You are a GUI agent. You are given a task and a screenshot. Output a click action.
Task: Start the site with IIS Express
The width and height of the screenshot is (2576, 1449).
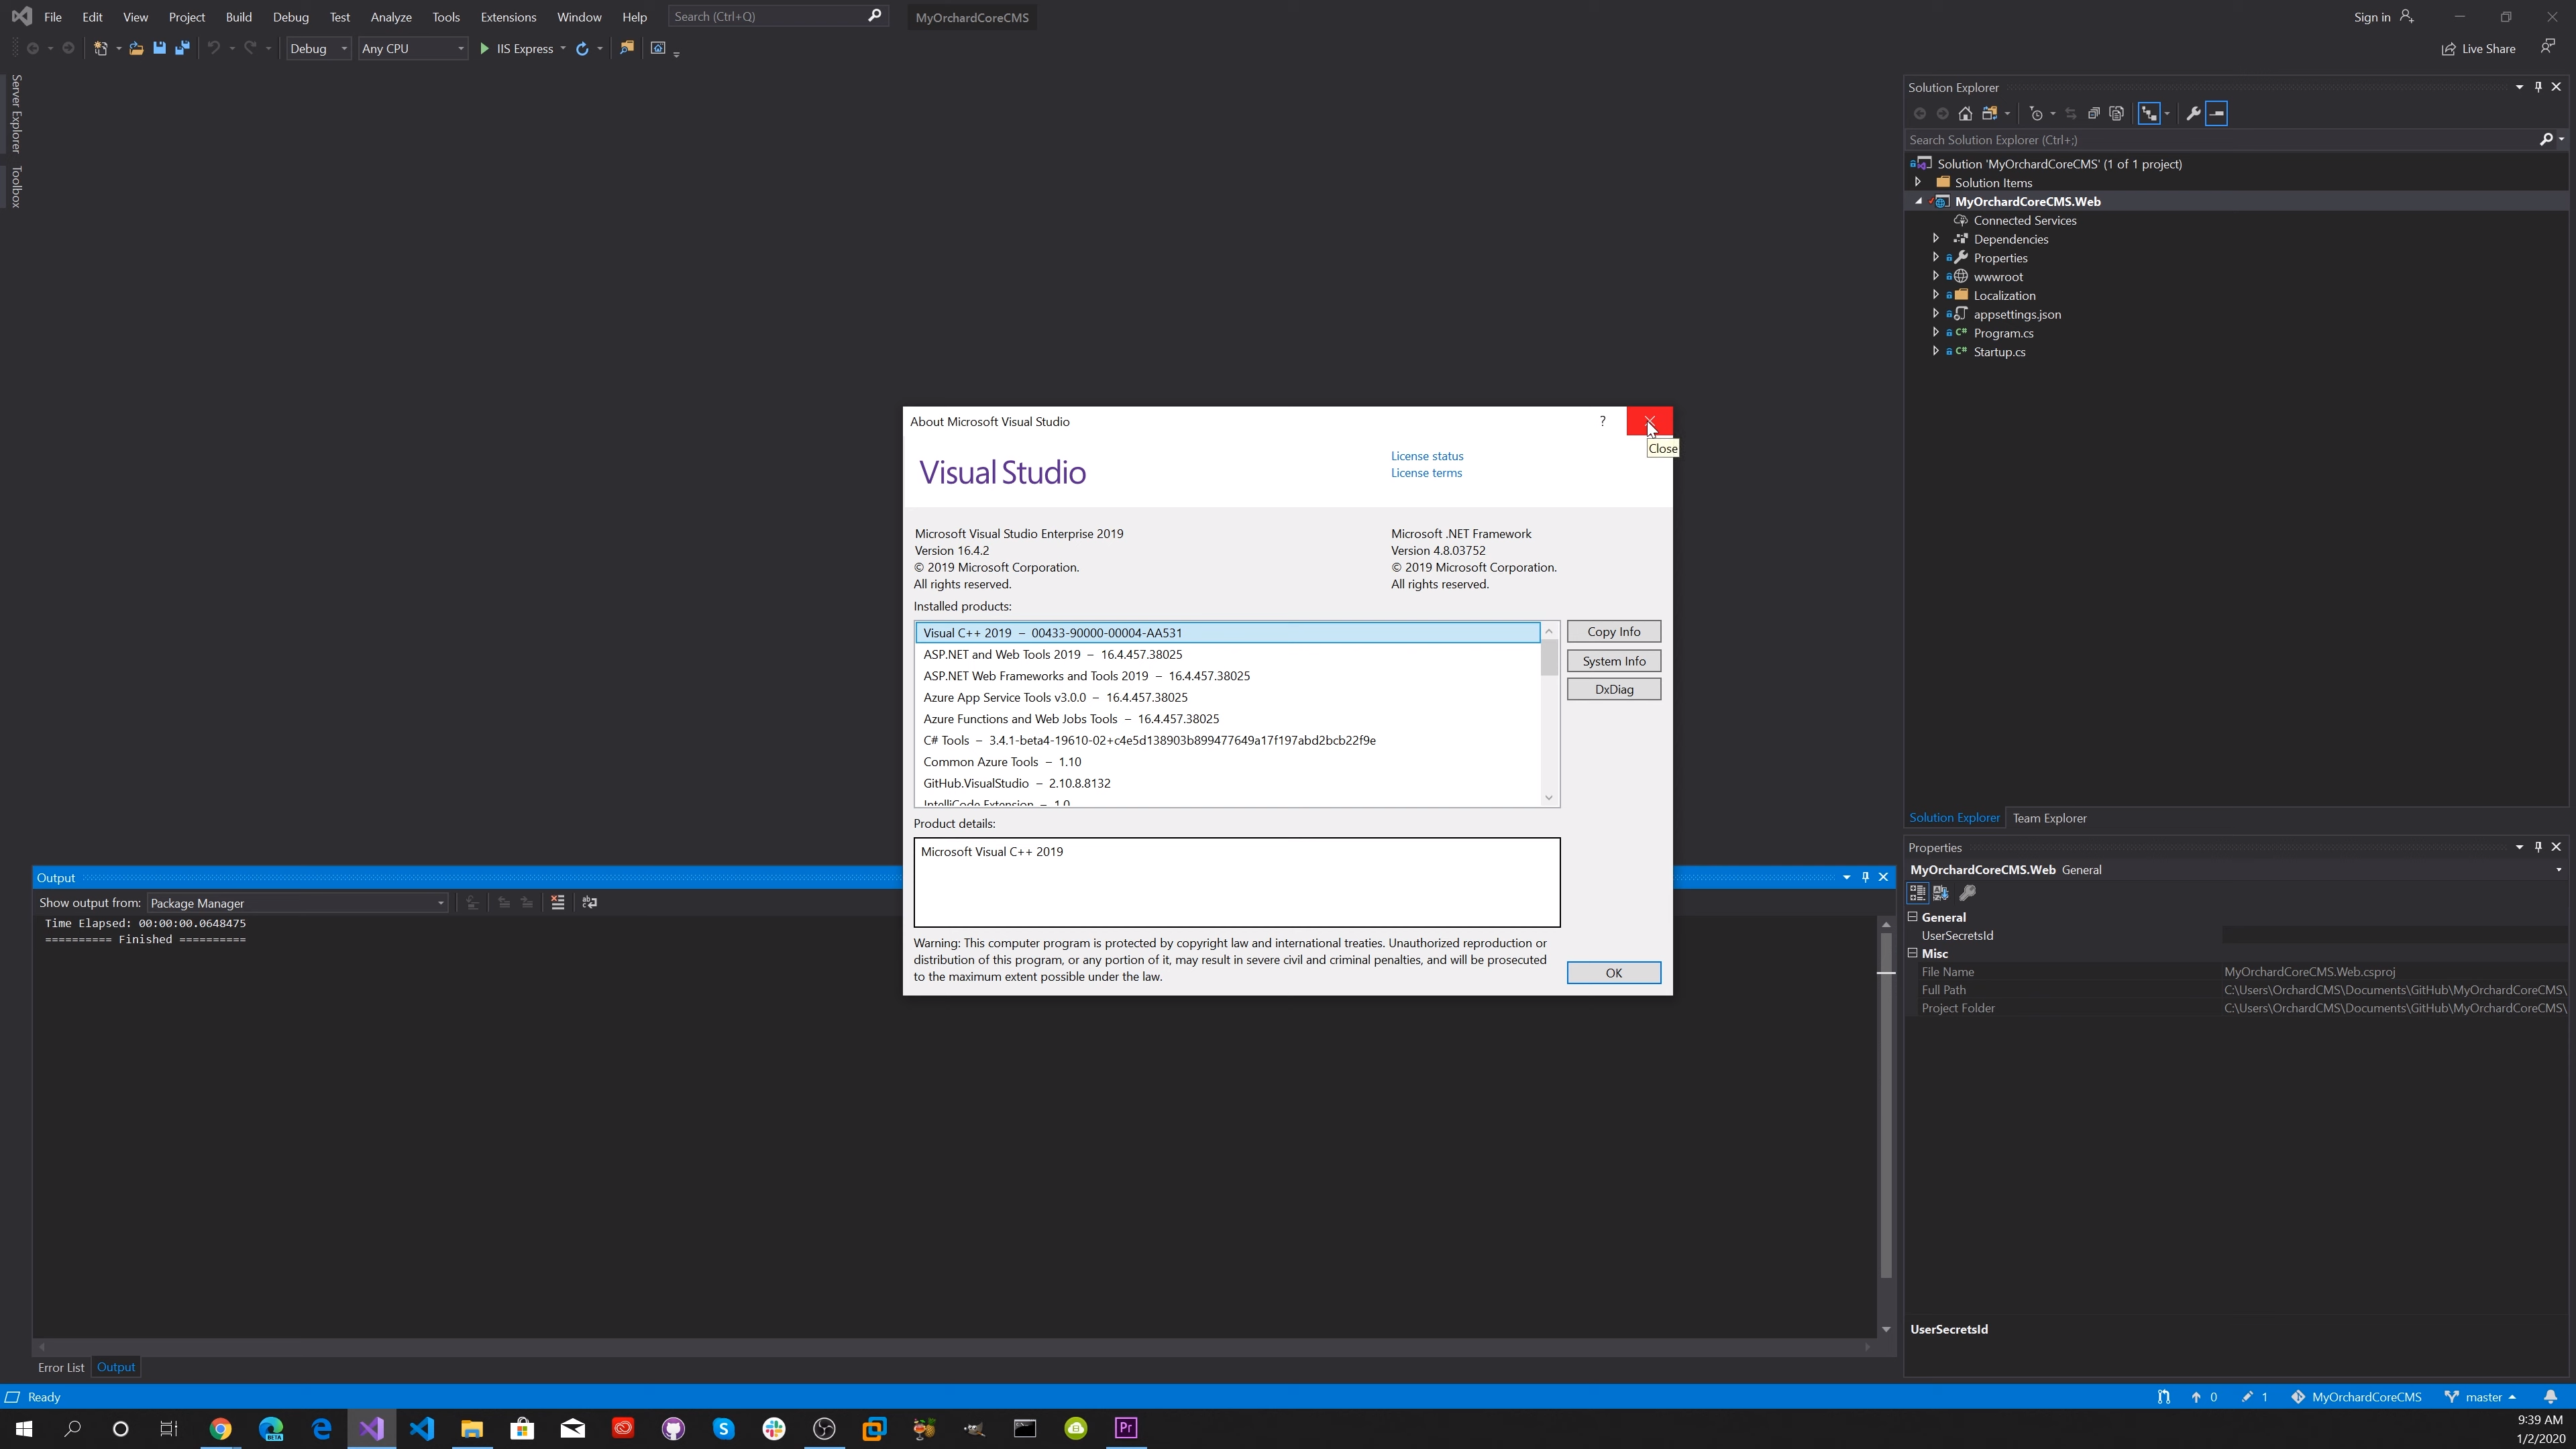pos(516,48)
